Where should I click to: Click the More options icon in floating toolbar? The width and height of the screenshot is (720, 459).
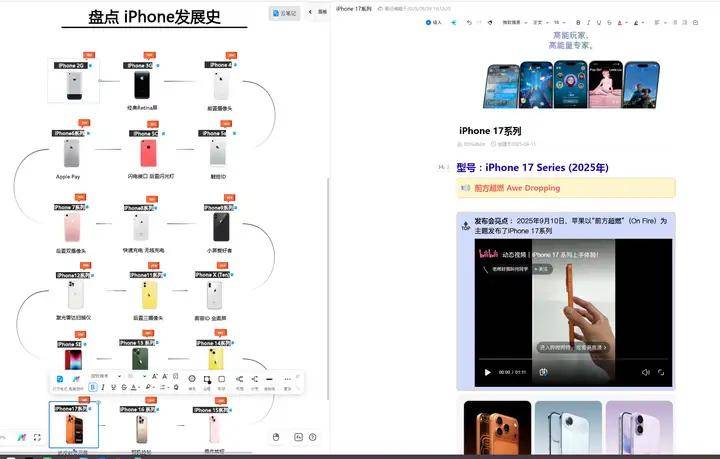[287, 379]
